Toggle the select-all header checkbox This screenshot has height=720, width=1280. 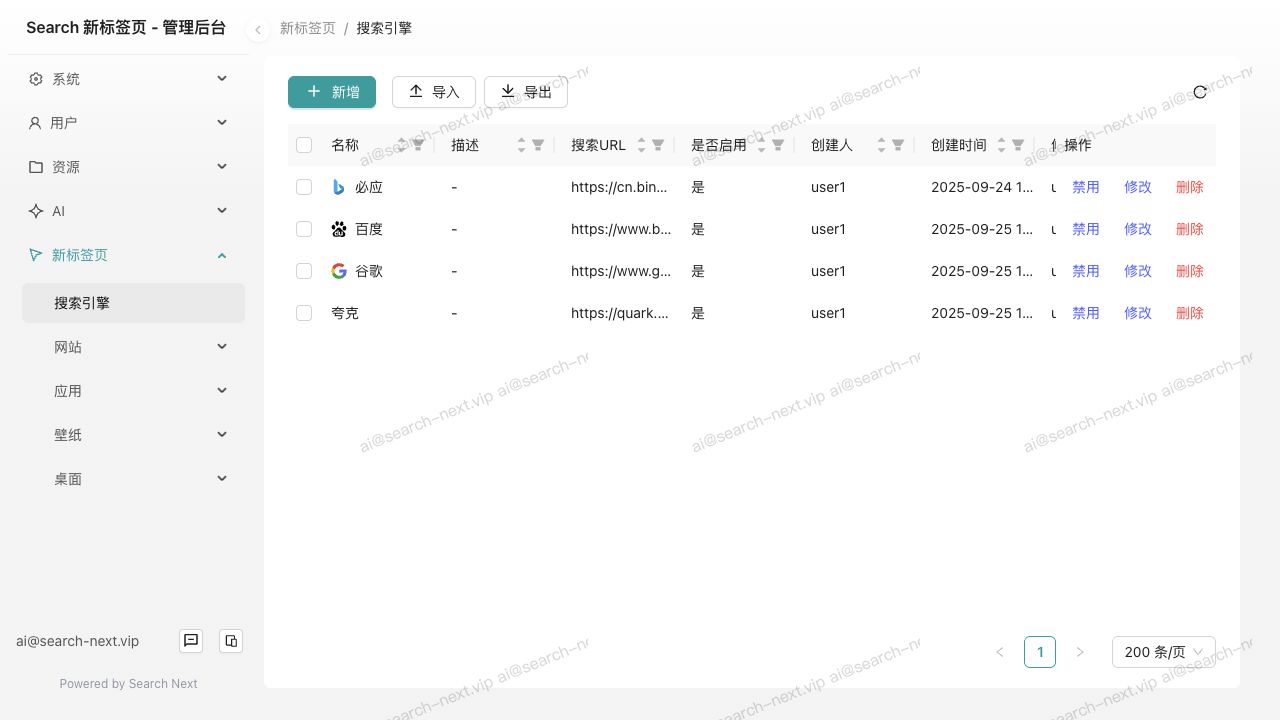[304, 145]
